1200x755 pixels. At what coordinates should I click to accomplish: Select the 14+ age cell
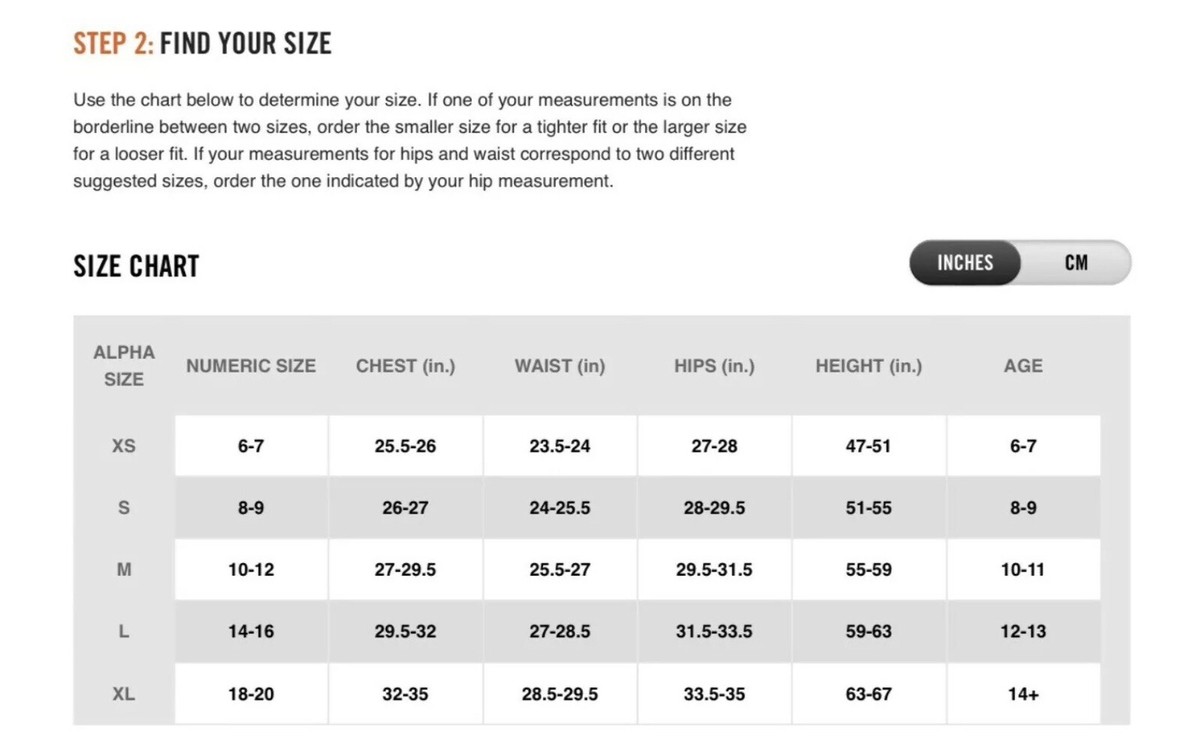(1023, 694)
